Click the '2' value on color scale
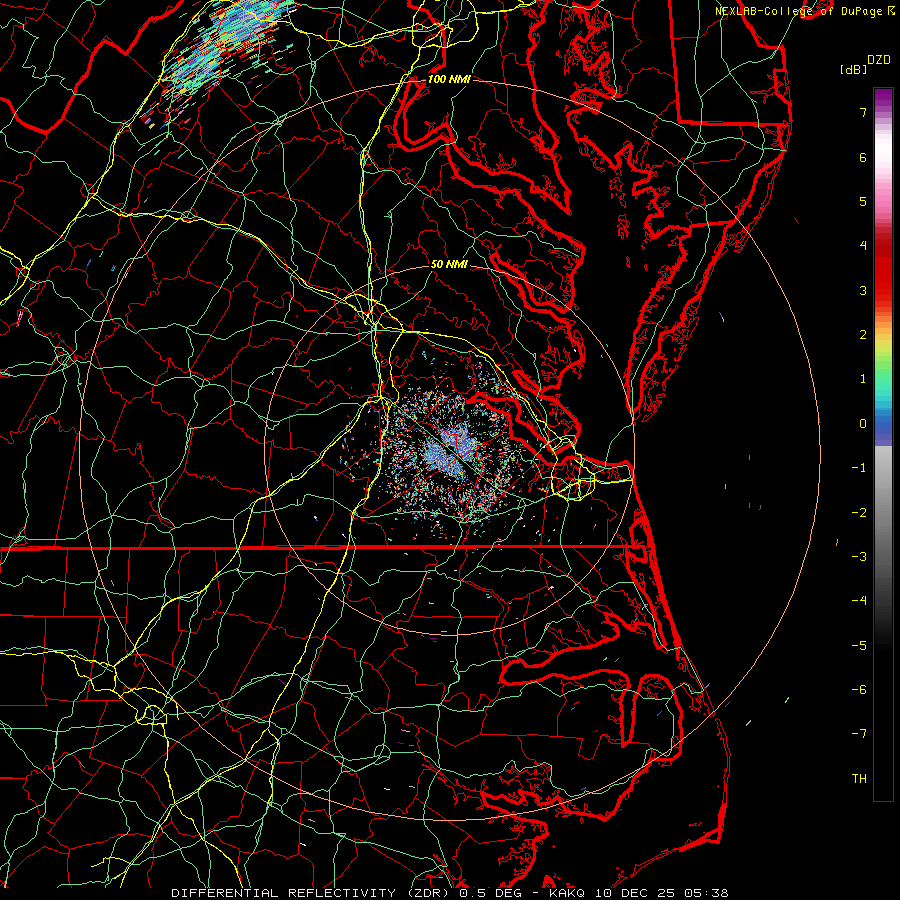The image size is (900, 900). tap(863, 335)
